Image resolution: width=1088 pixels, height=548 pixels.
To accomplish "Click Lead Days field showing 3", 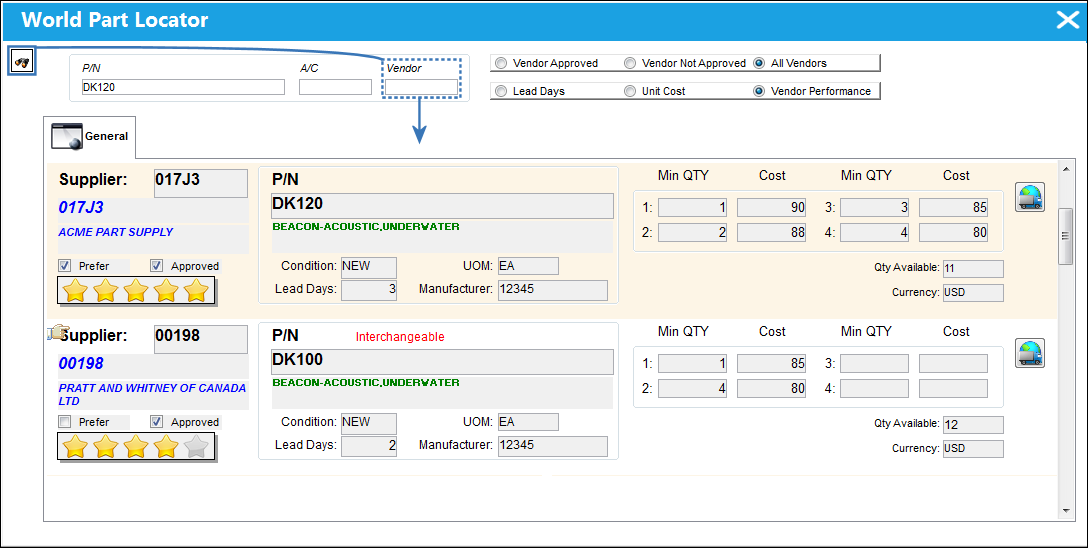I will point(369,290).
